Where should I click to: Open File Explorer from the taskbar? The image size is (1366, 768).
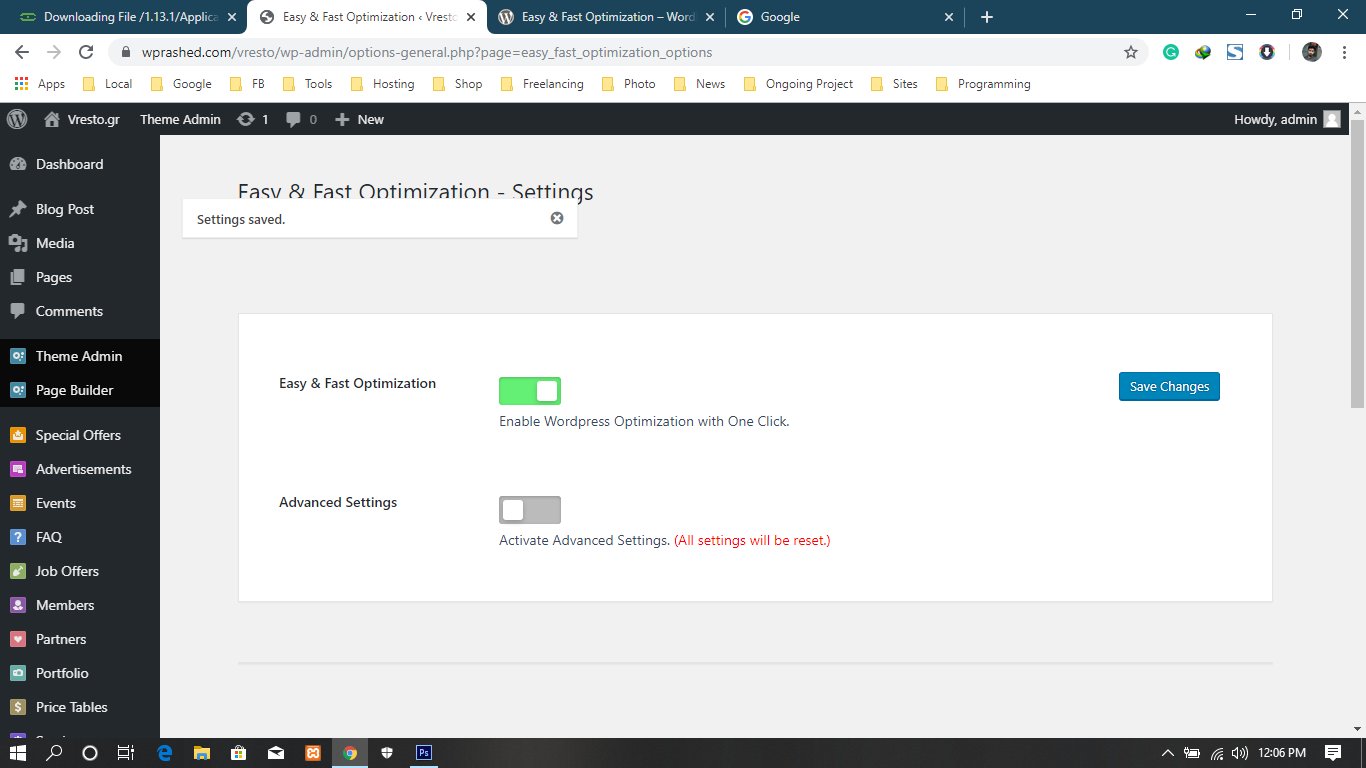coord(201,753)
